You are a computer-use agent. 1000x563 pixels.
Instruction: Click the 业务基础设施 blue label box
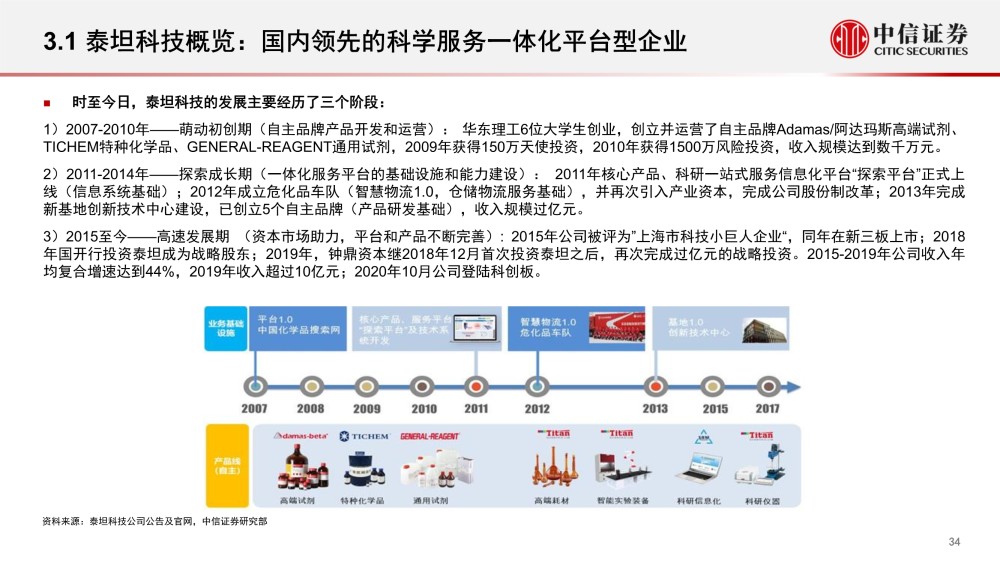pos(226,328)
